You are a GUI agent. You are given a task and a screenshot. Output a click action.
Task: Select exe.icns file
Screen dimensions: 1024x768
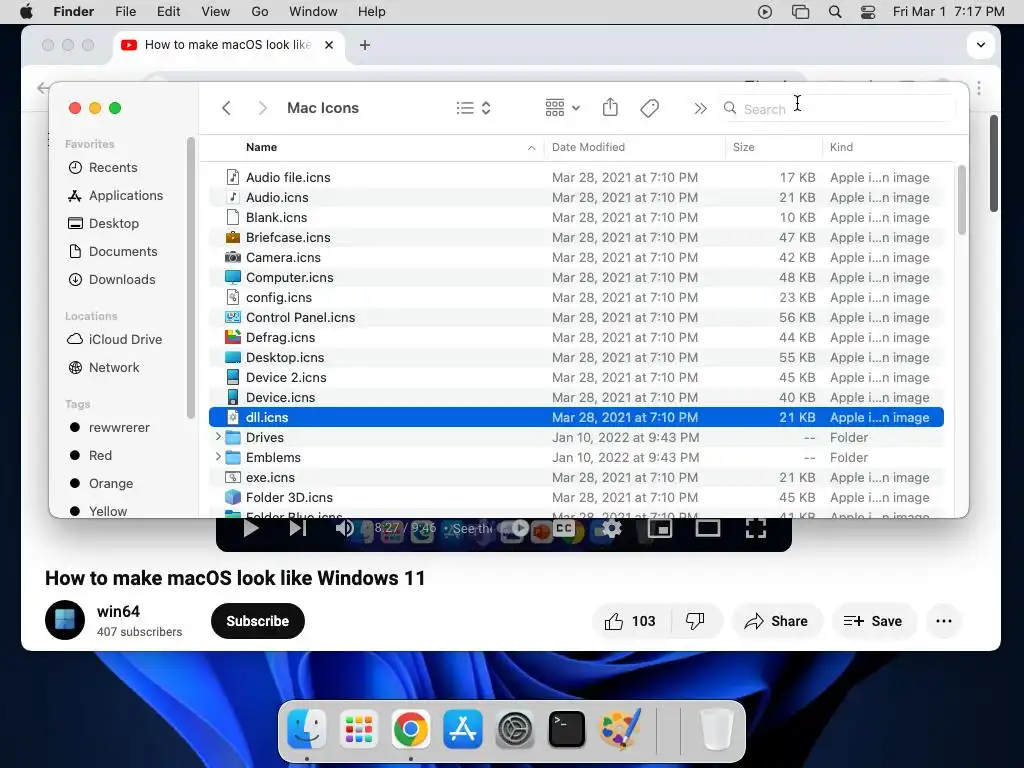(576, 477)
